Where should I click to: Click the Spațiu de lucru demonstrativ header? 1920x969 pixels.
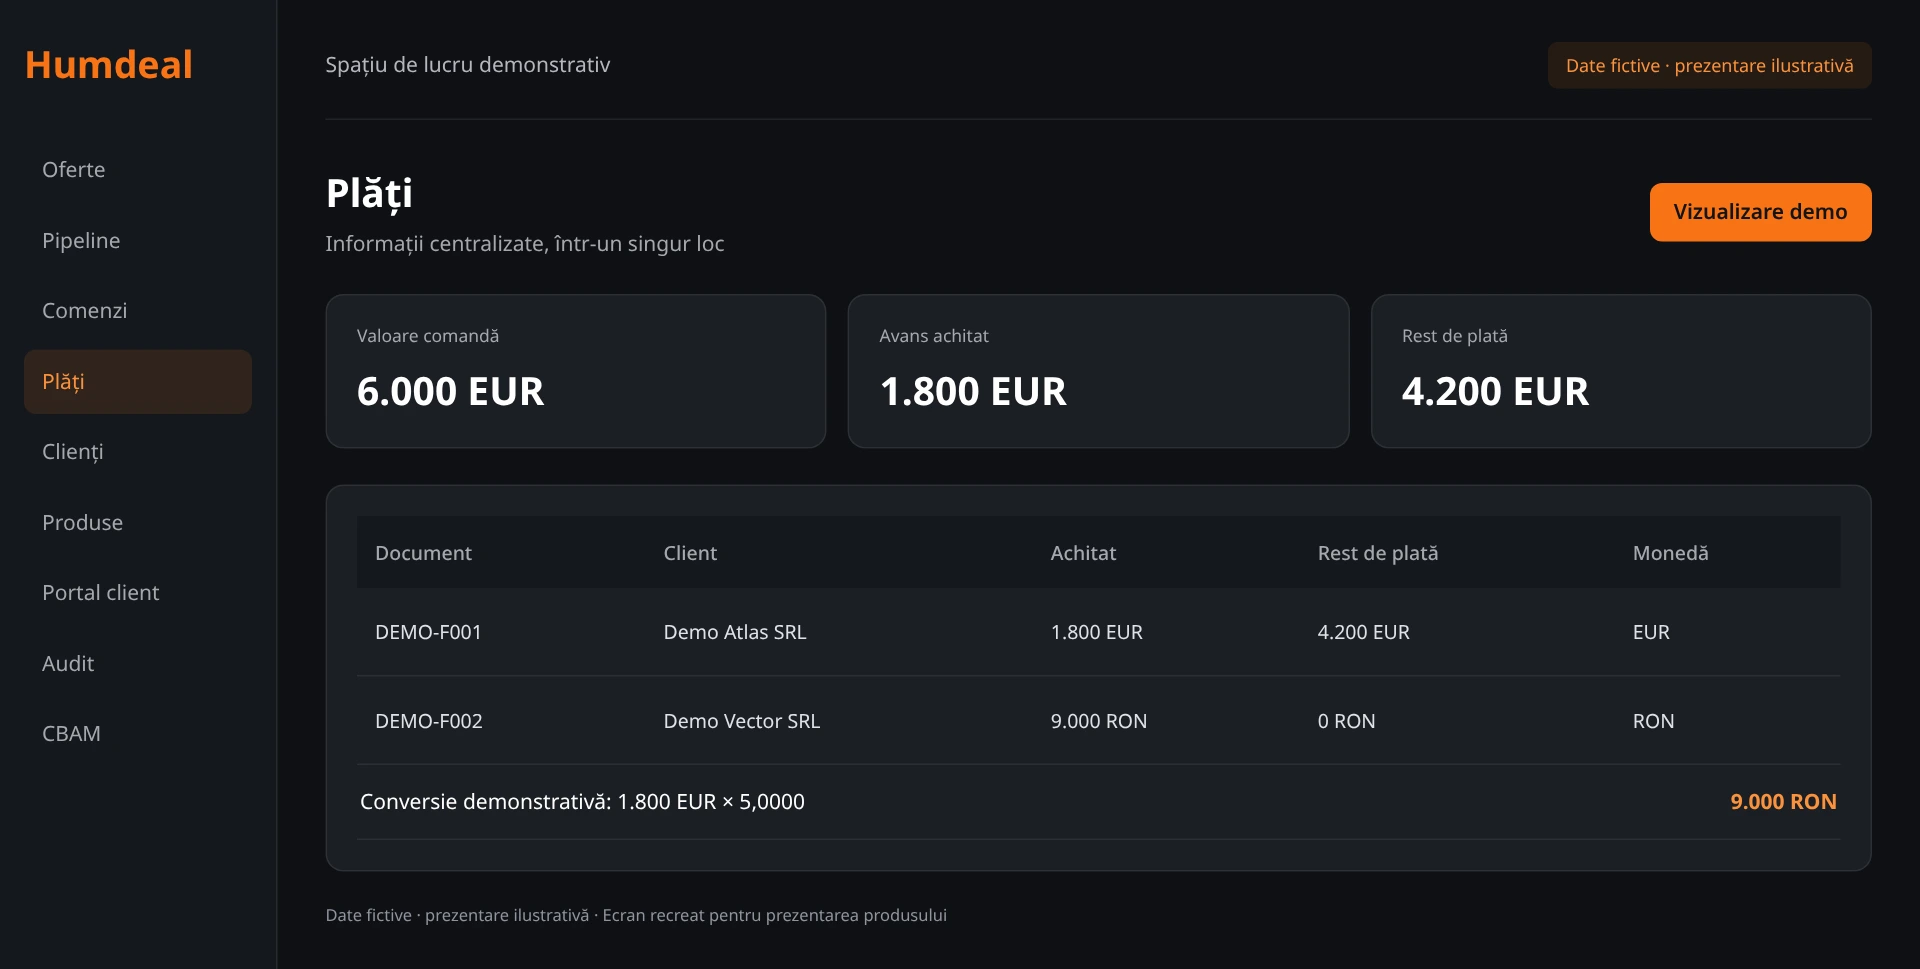[x=467, y=65]
